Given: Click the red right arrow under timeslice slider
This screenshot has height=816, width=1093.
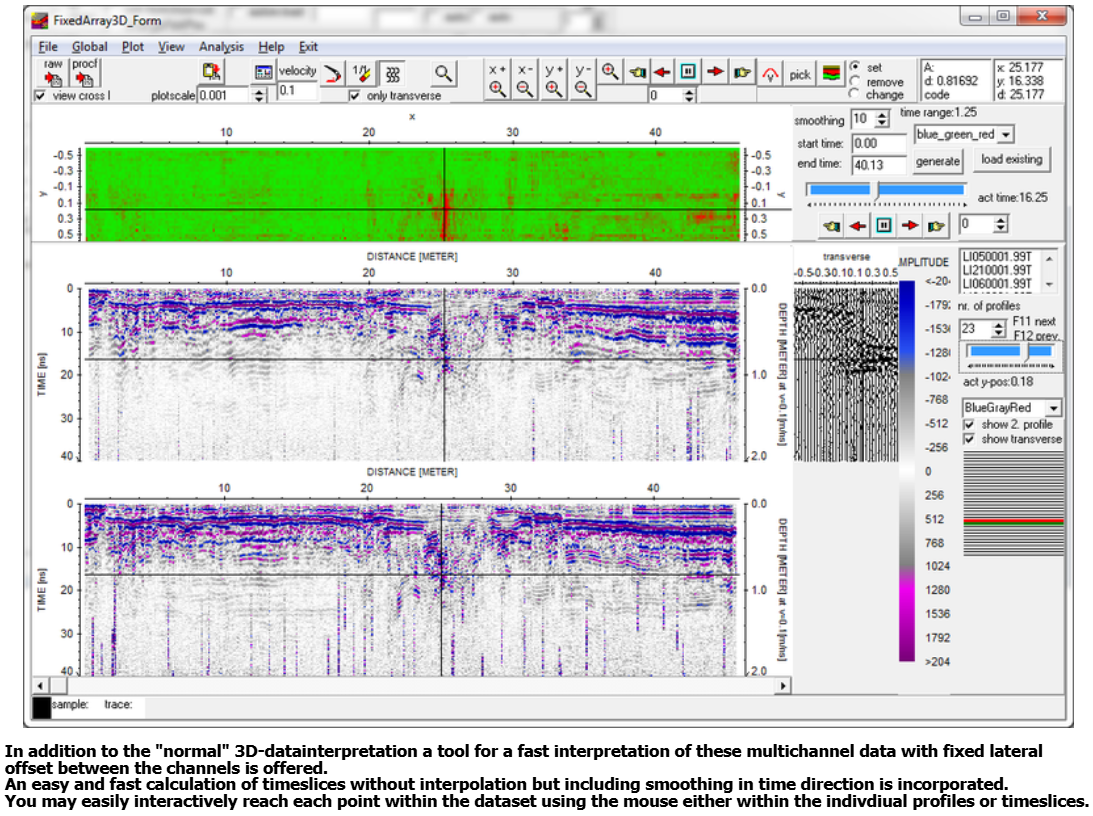Looking at the screenshot, I should 910,225.
